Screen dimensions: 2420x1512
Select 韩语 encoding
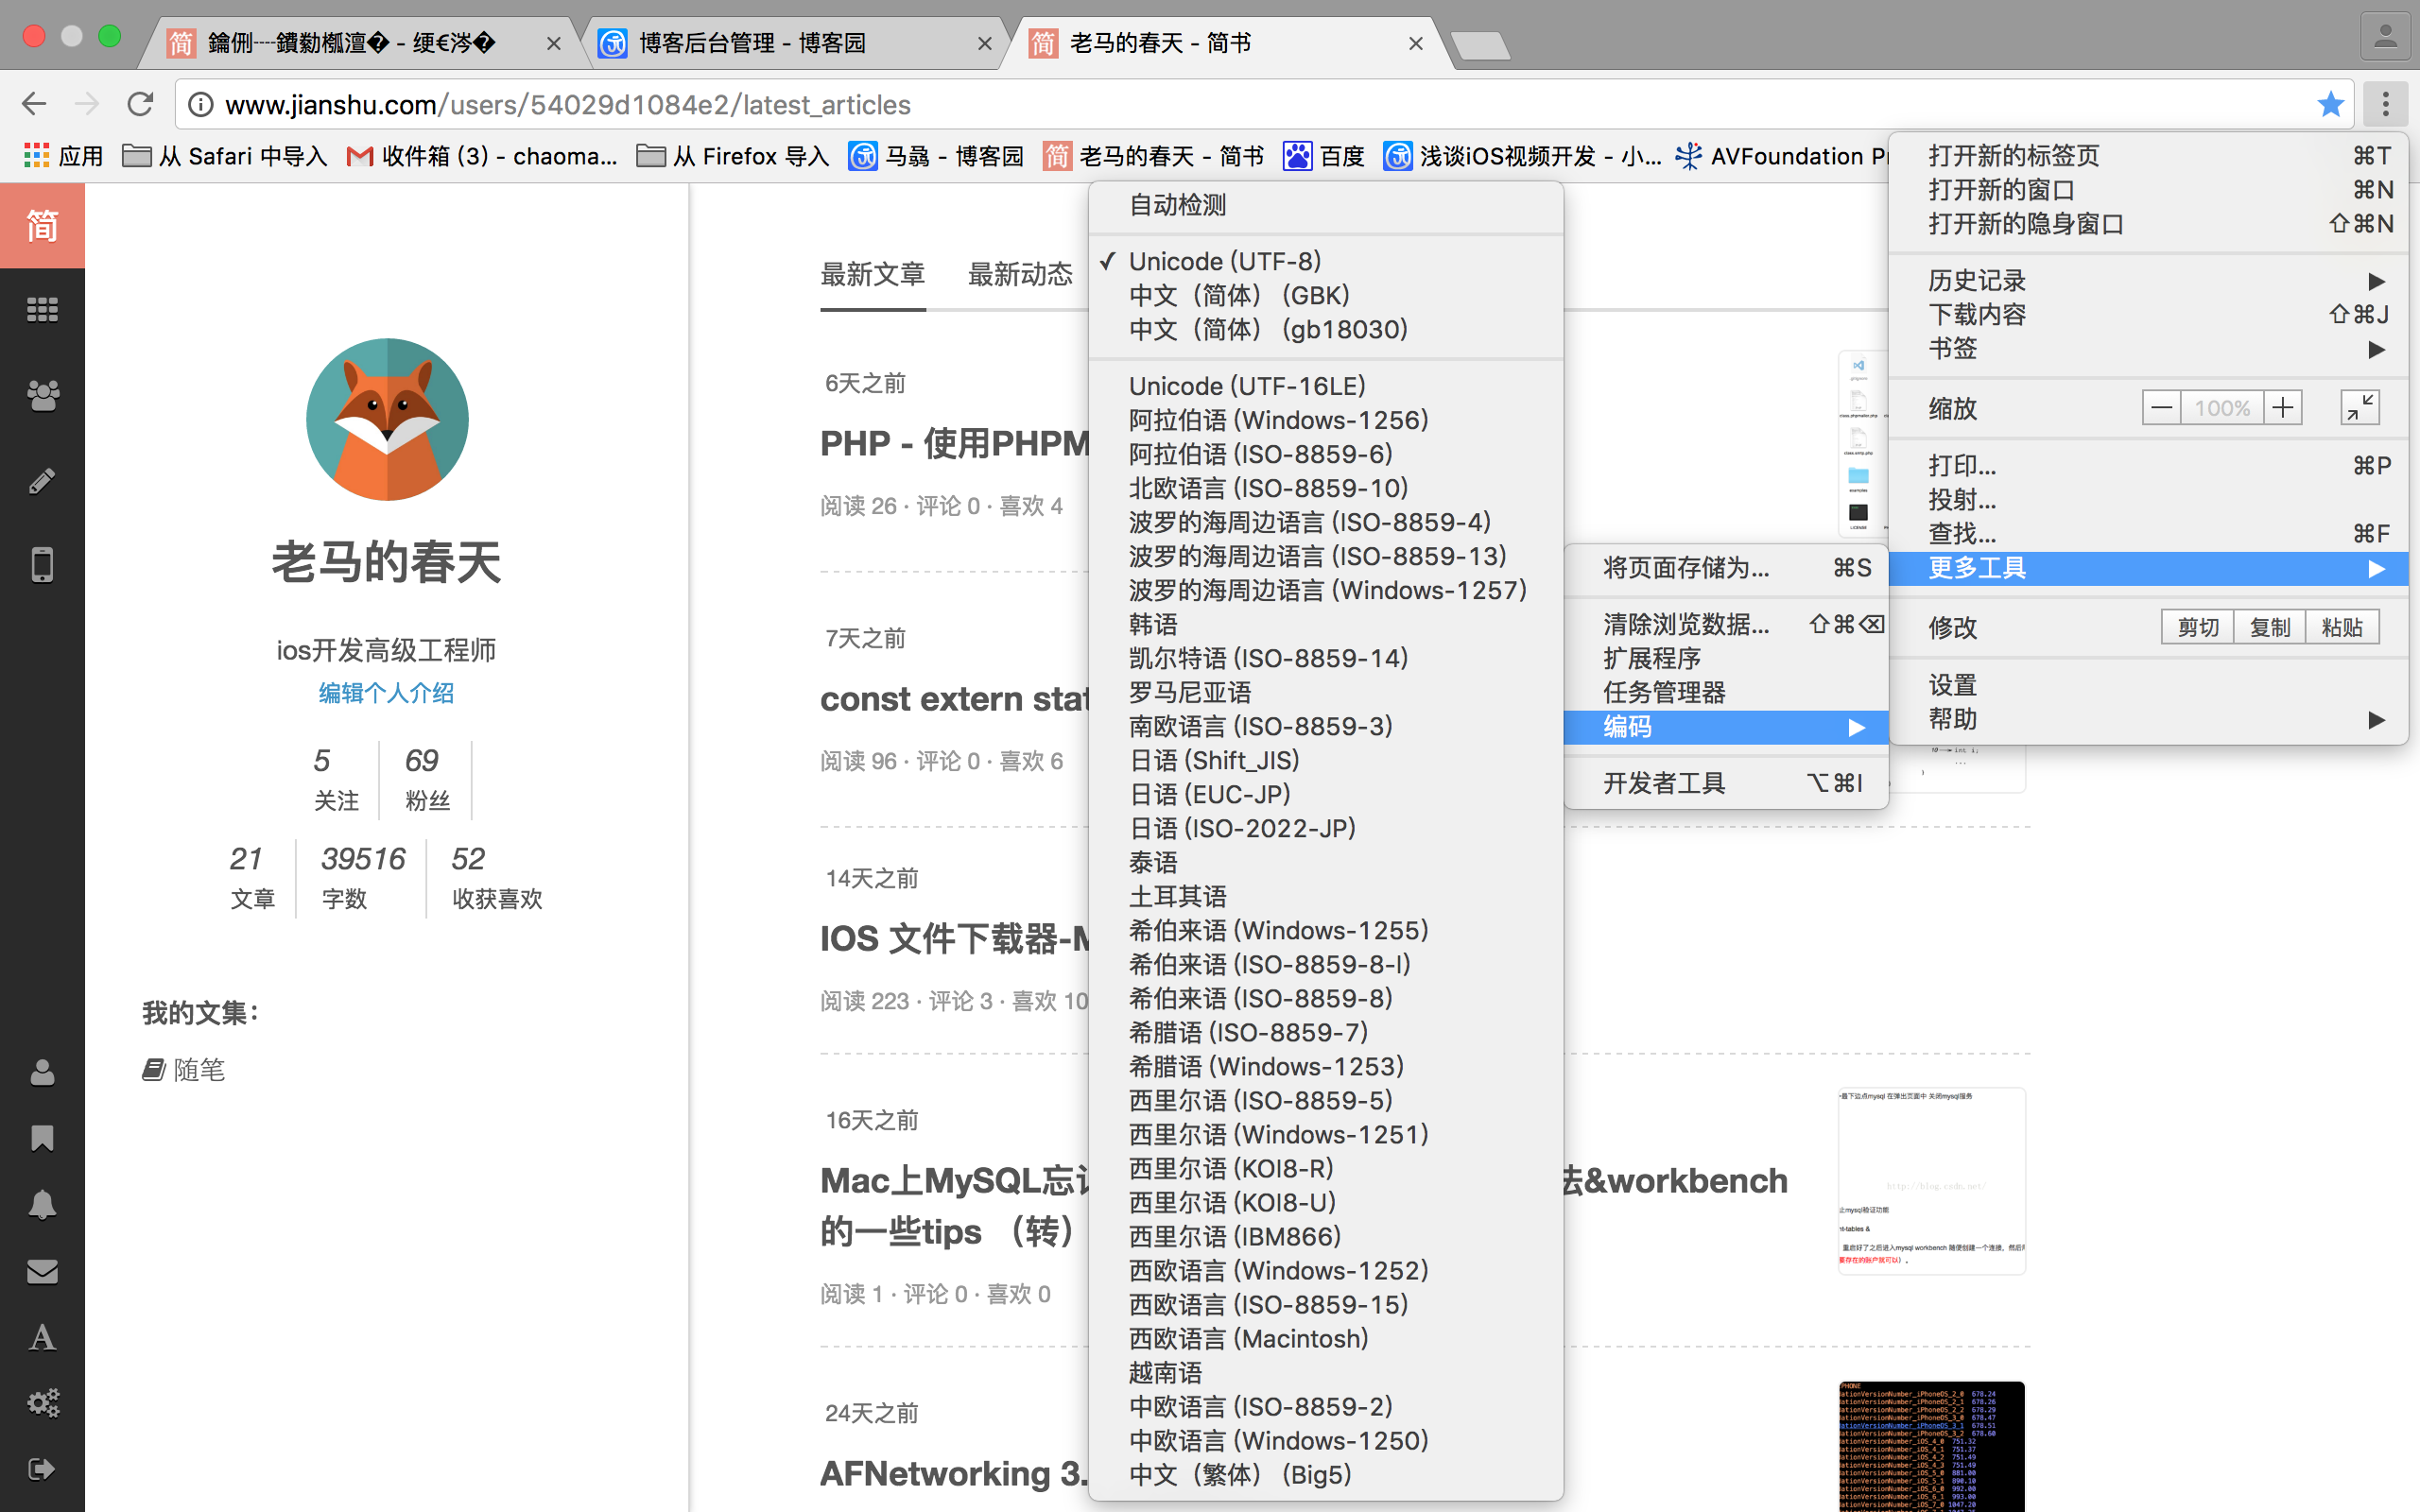pyautogui.click(x=1325, y=624)
